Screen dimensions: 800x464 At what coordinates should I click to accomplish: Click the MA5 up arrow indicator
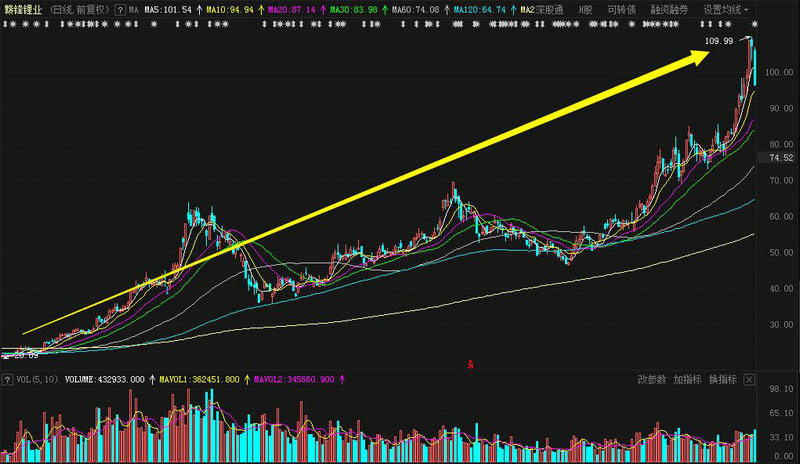click(x=197, y=9)
